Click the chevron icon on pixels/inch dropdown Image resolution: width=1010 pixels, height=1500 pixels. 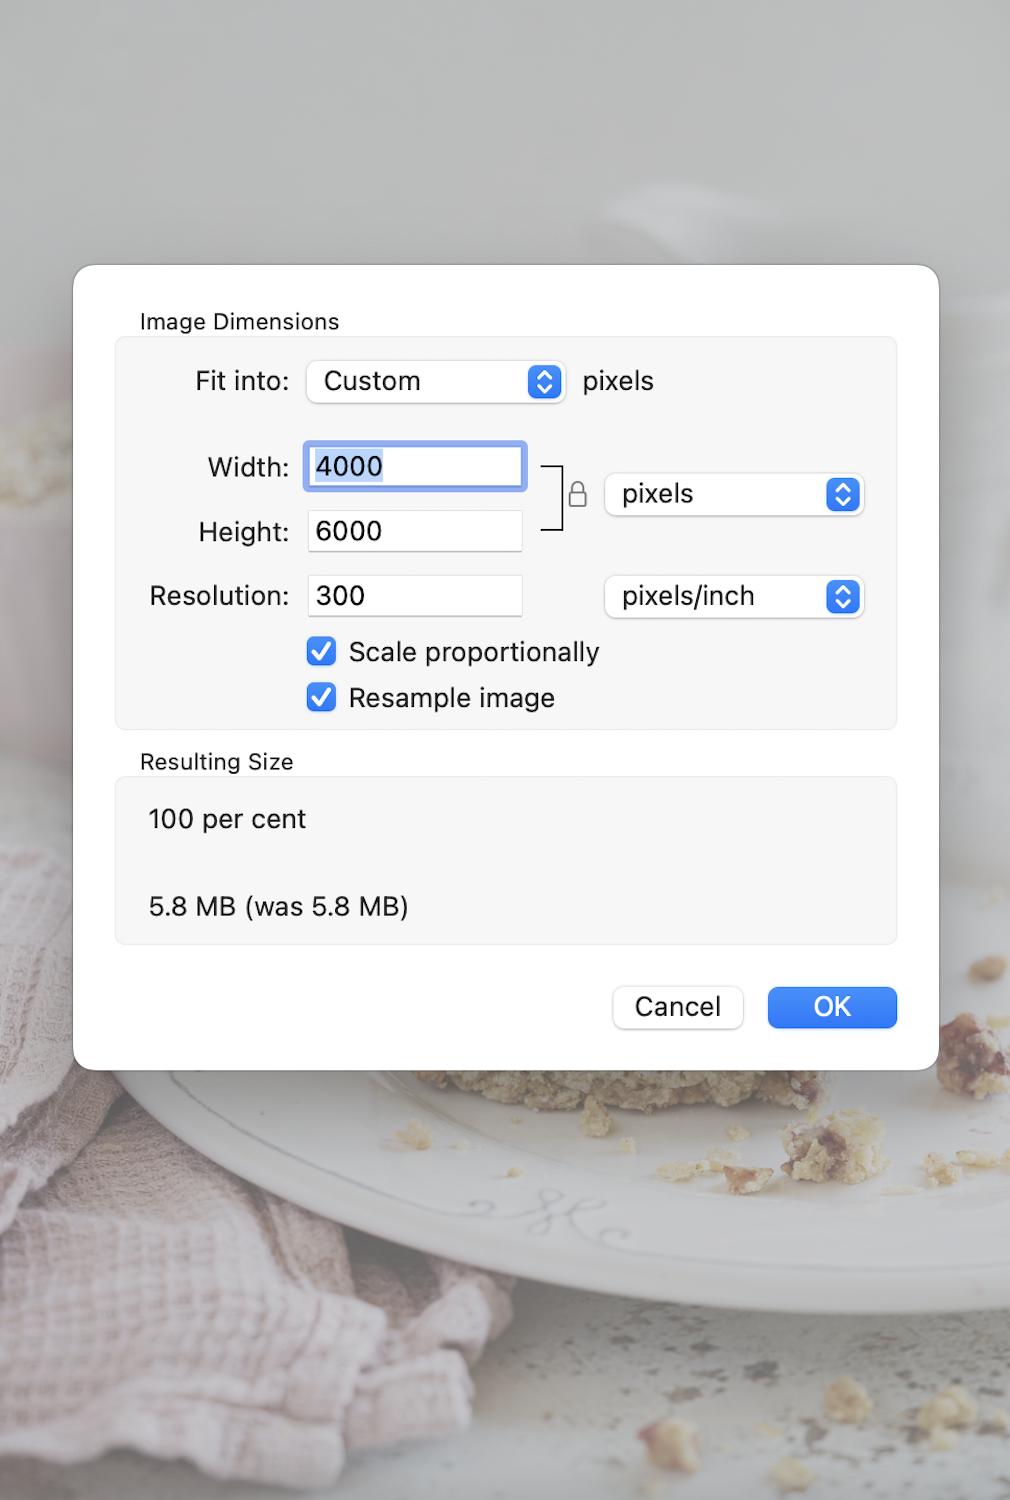coord(843,596)
